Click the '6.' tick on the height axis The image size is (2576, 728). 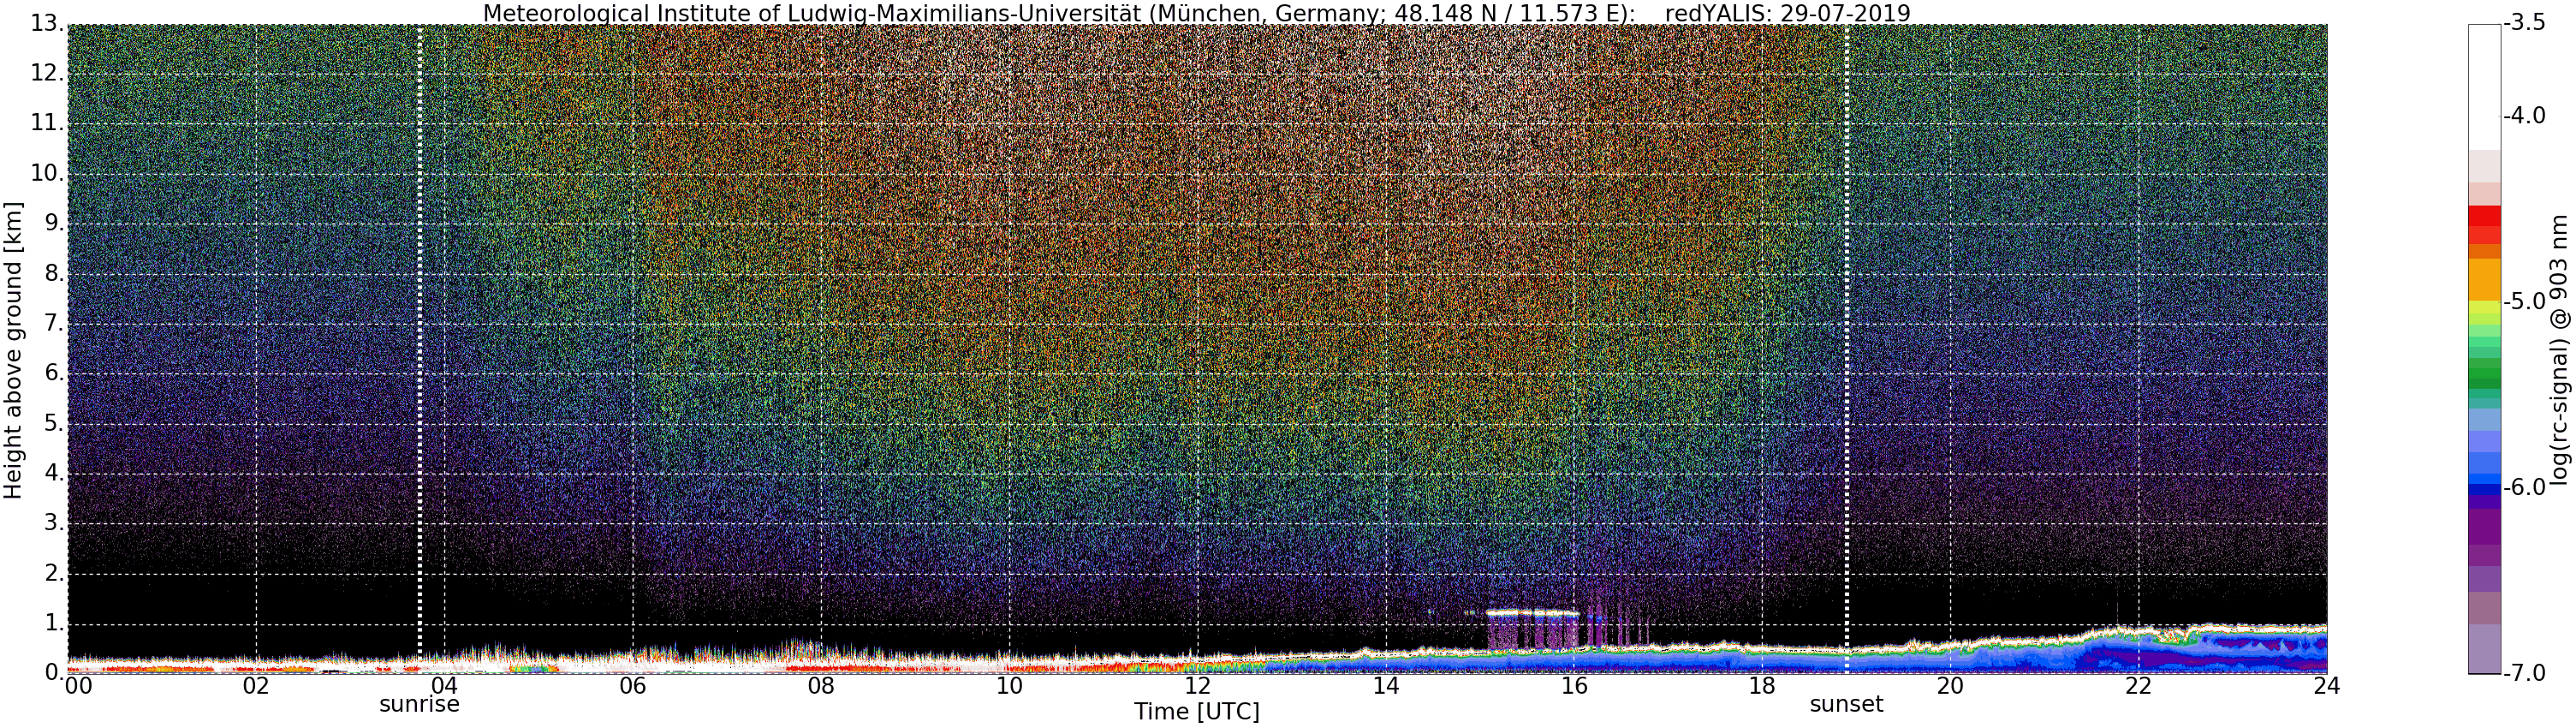coord(54,374)
